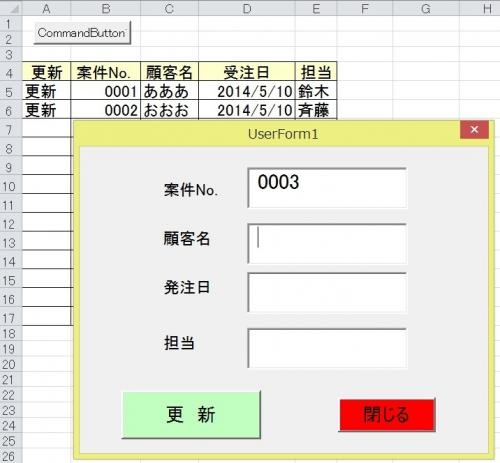This screenshot has height=463, width=500.
Task: Click the 受注日 header cell
Action: (247, 71)
